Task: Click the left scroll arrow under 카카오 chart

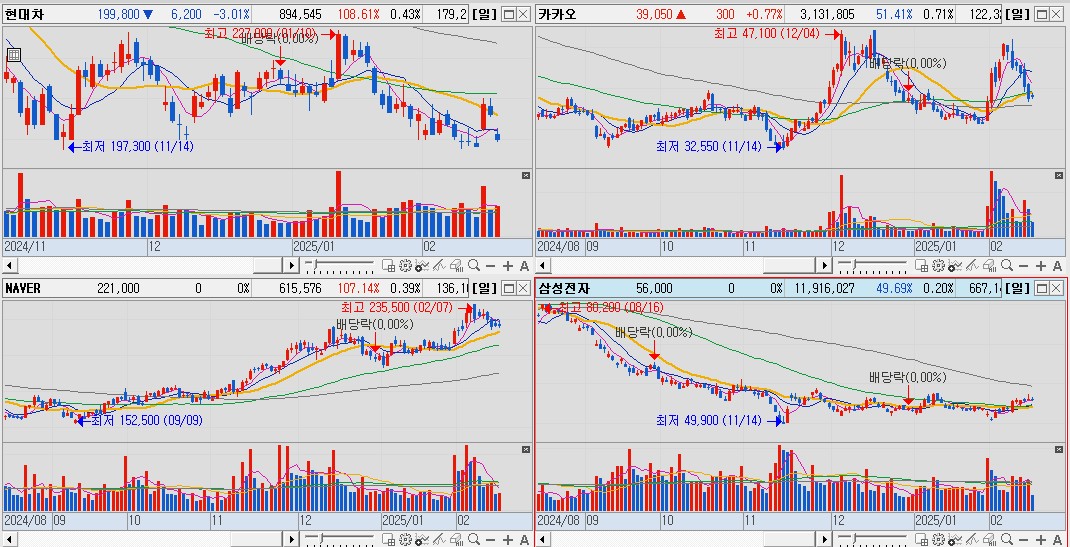Action: [542, 265]
